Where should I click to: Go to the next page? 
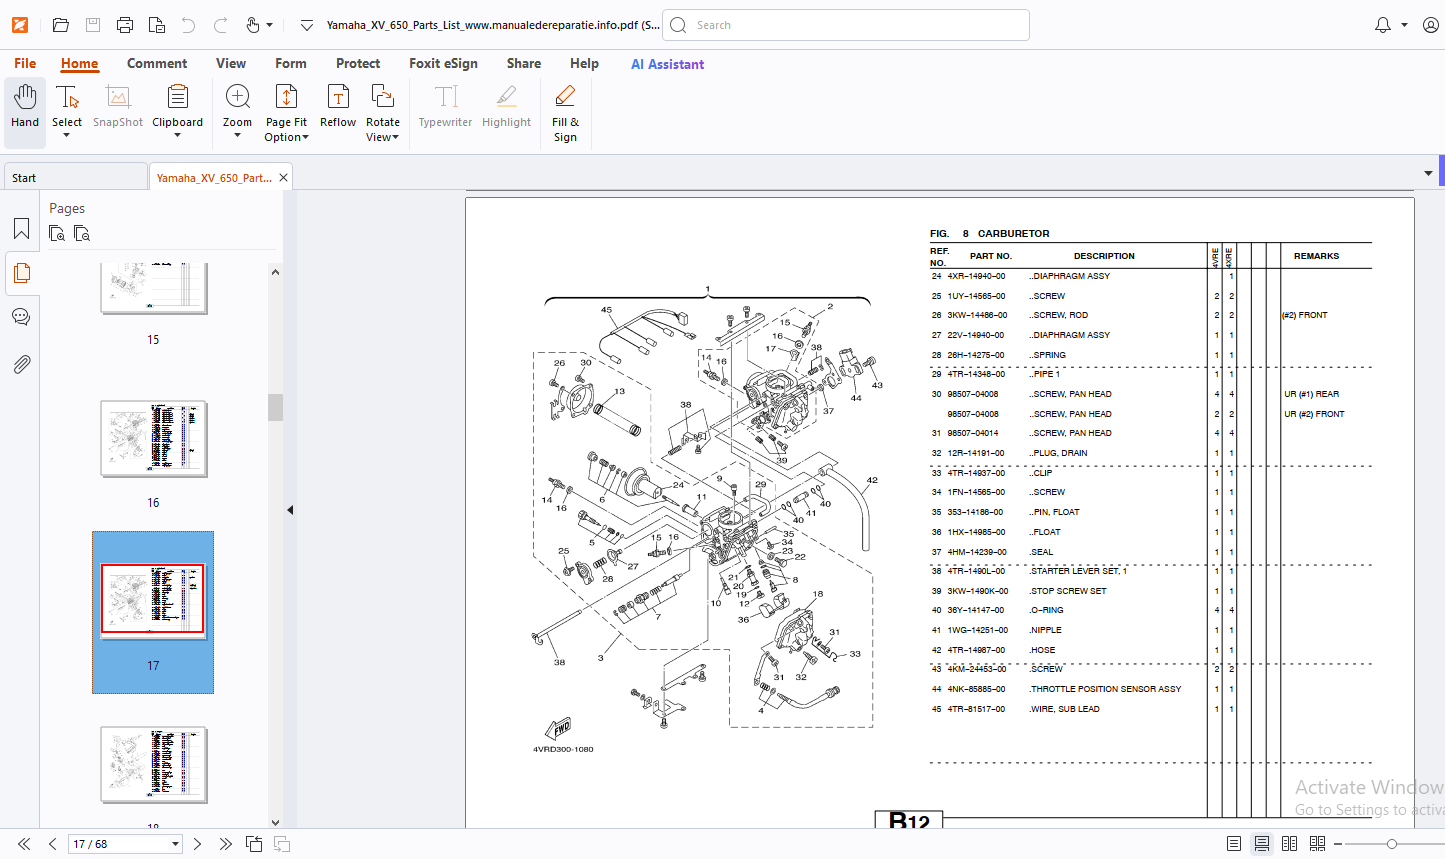(197, 844)
